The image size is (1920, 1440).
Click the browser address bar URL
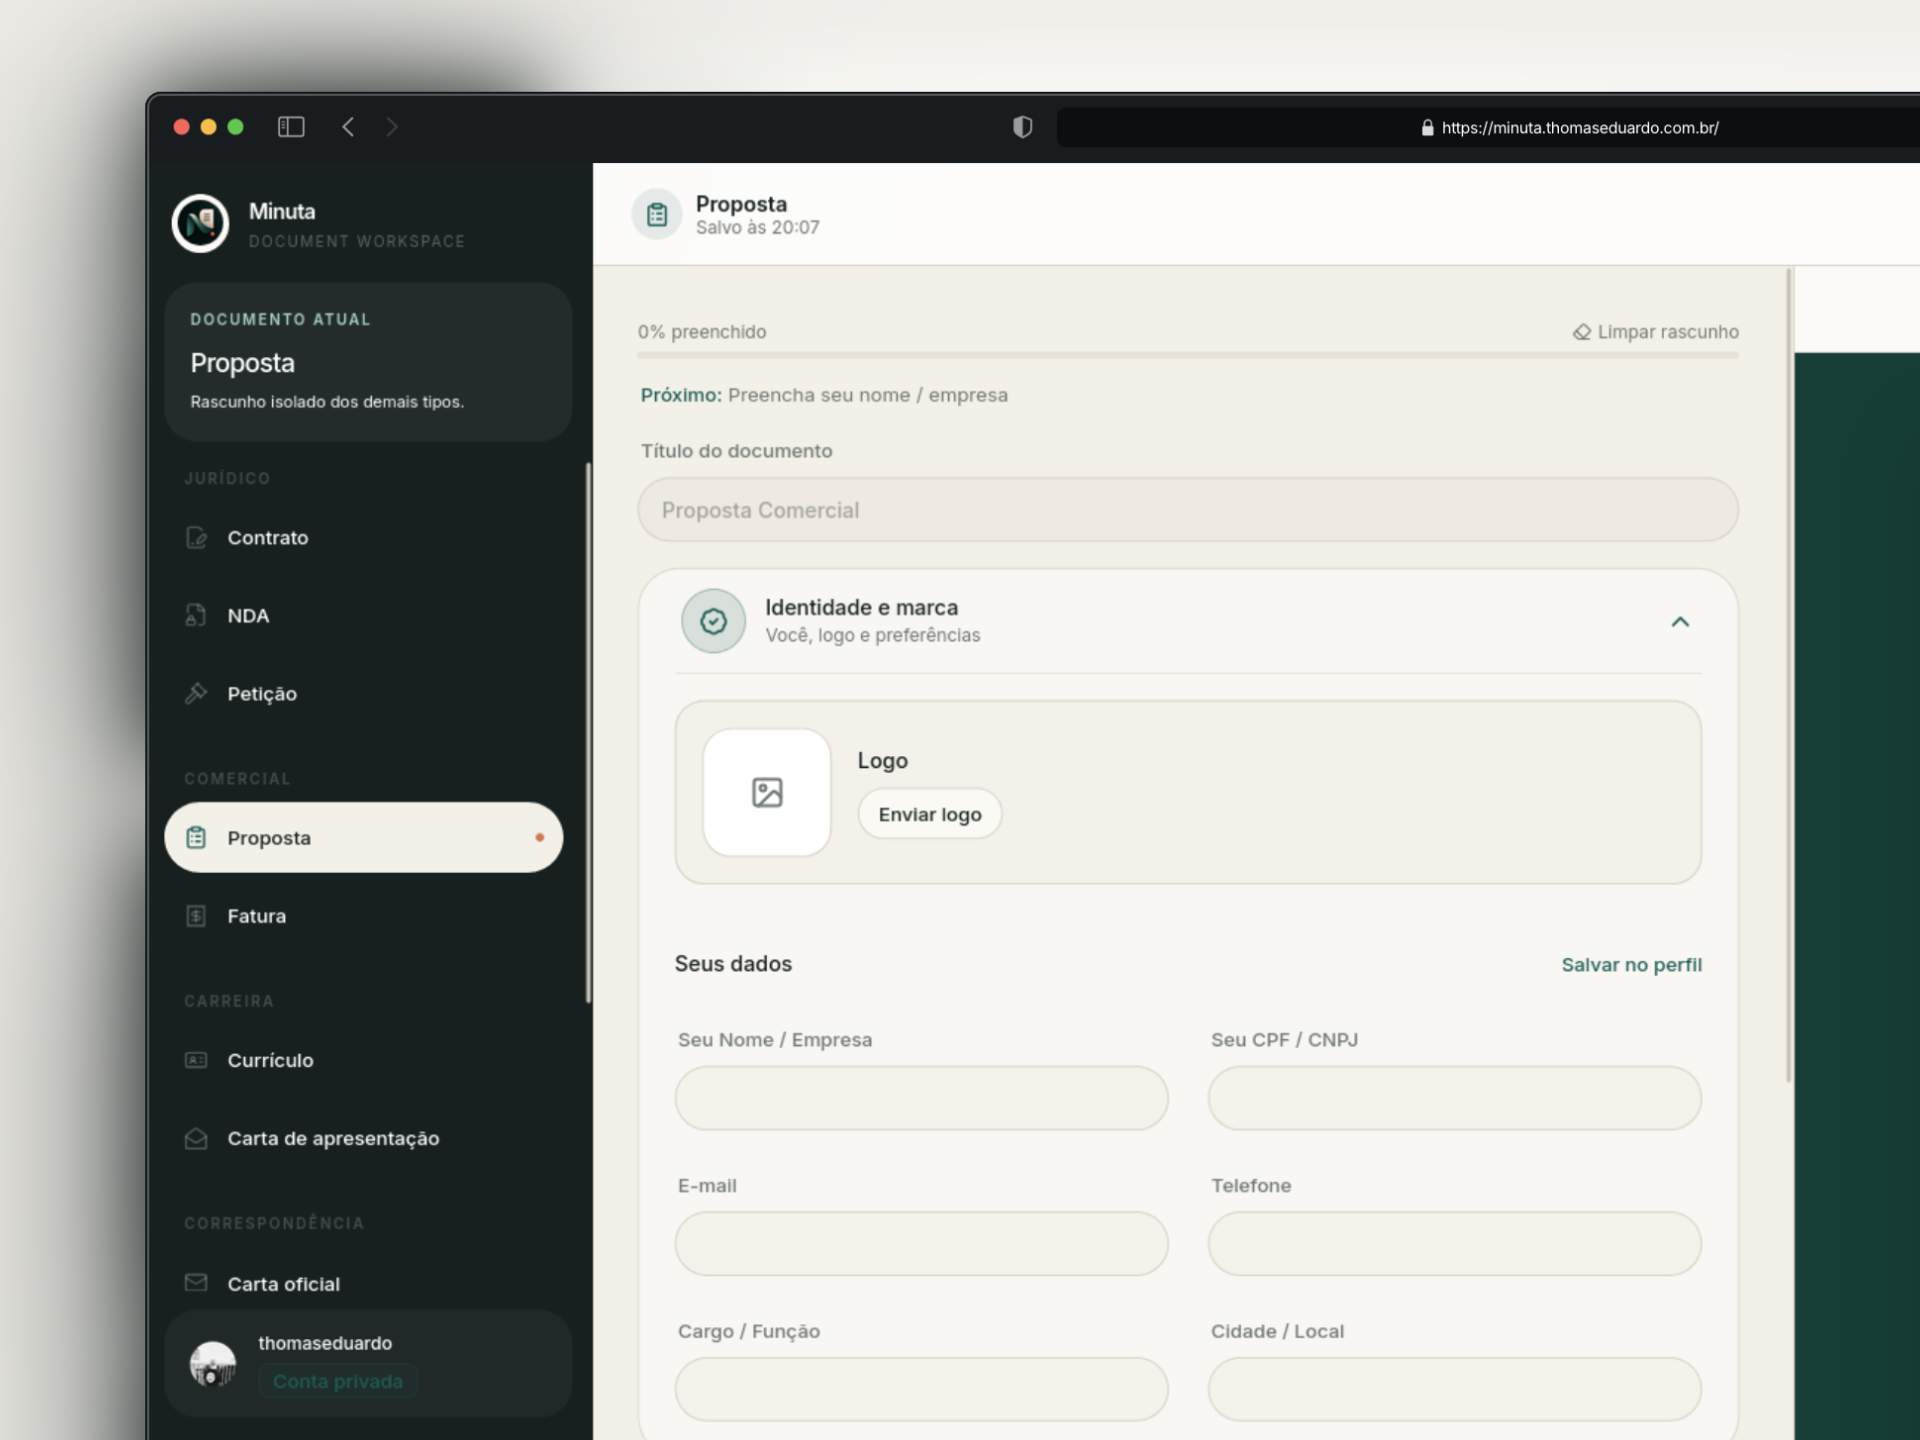1580,128
